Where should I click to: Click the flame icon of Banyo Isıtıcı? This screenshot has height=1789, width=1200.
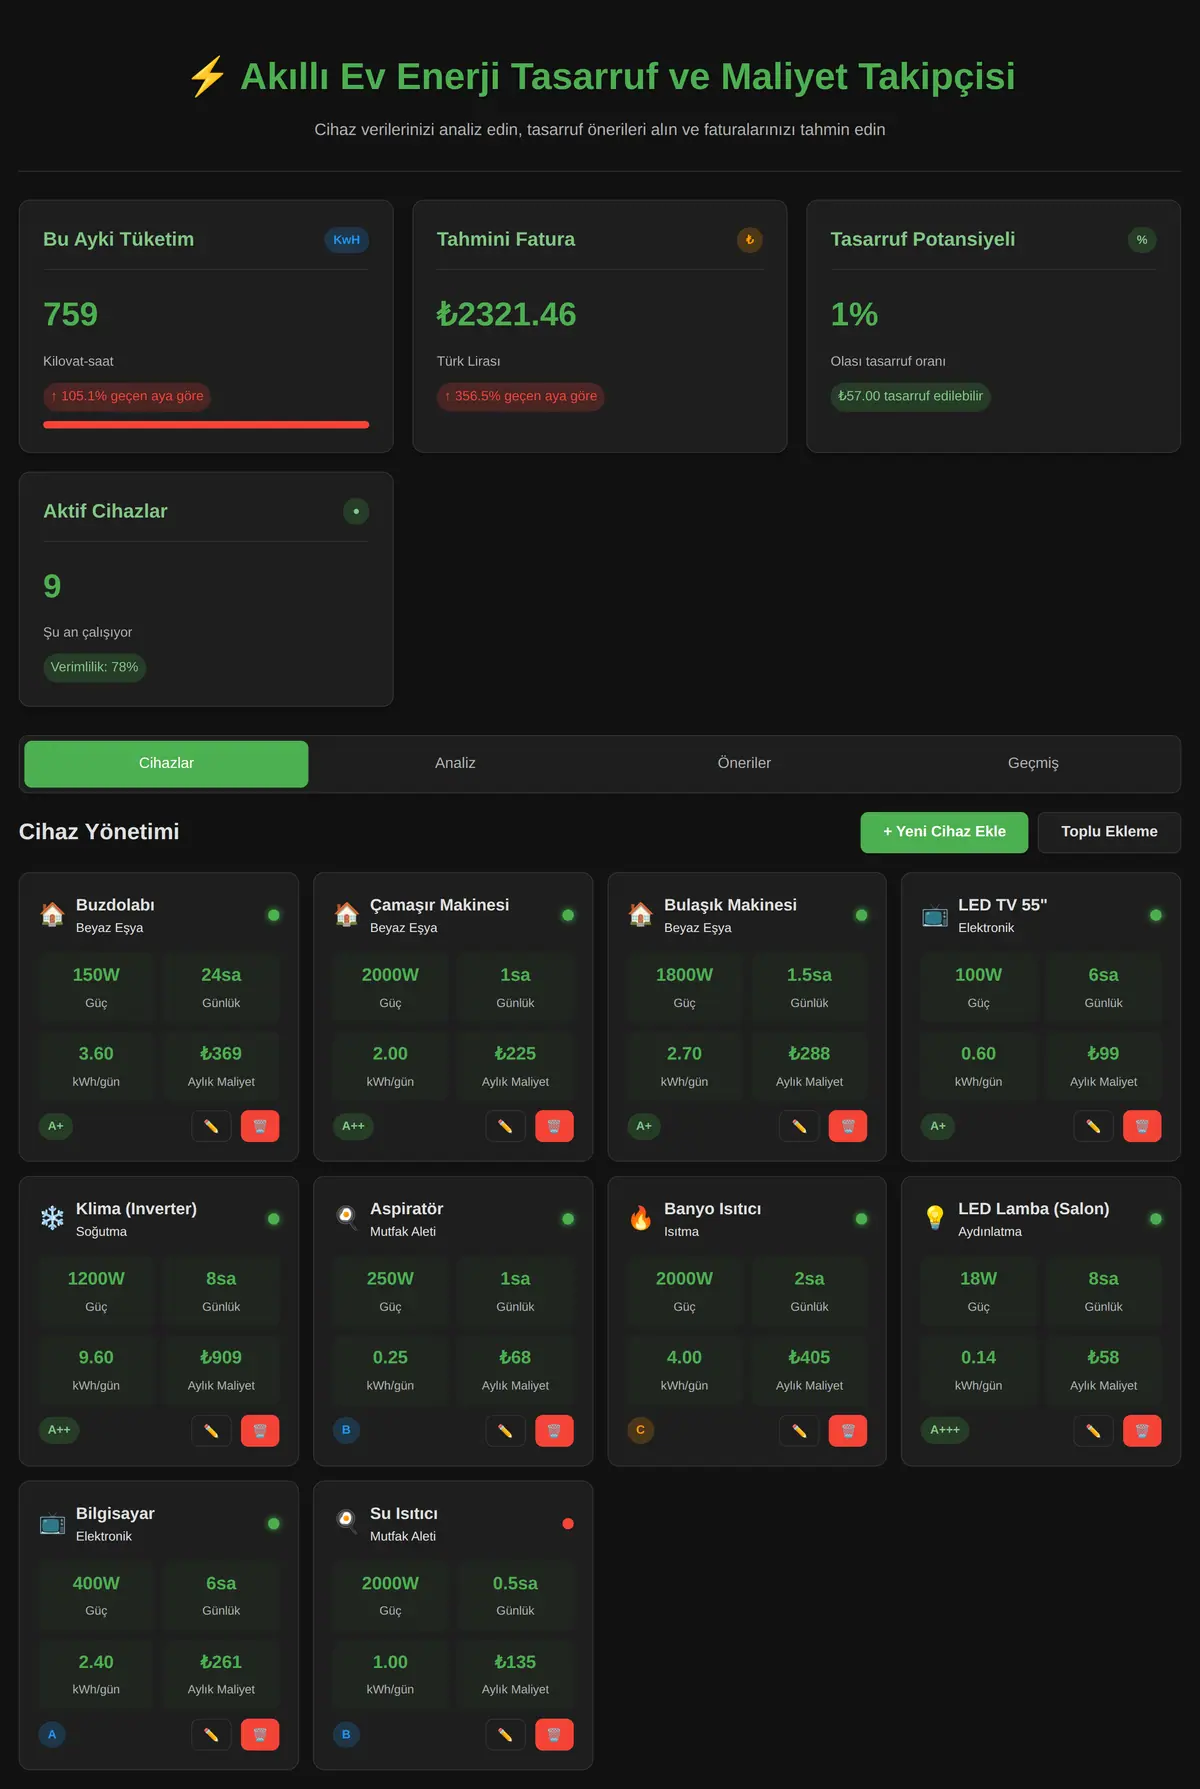pyautogui.click(x=640, y=1217)
